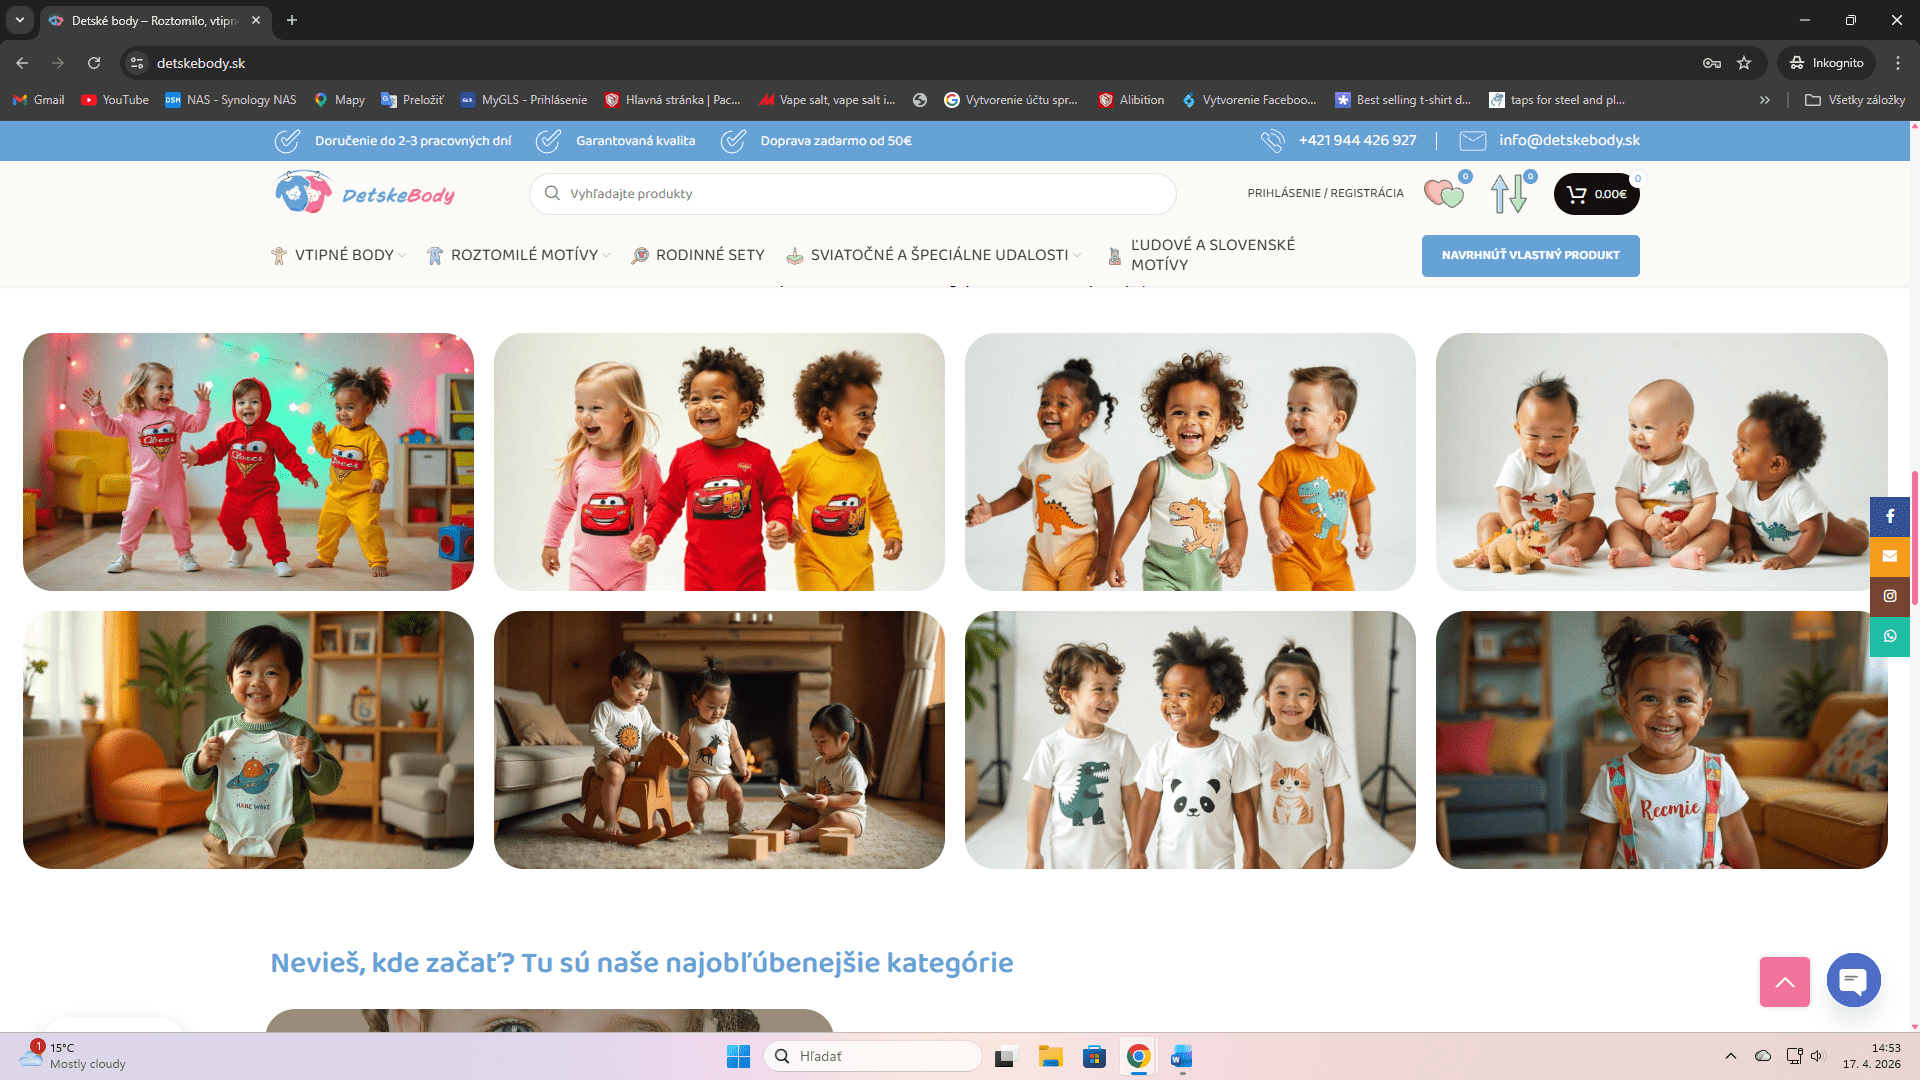The width and height of the screenshot is (1920, 1080).
Task: Expand Sviatočné a Špeciálne Udalosti menu
Action: point(939,255)
